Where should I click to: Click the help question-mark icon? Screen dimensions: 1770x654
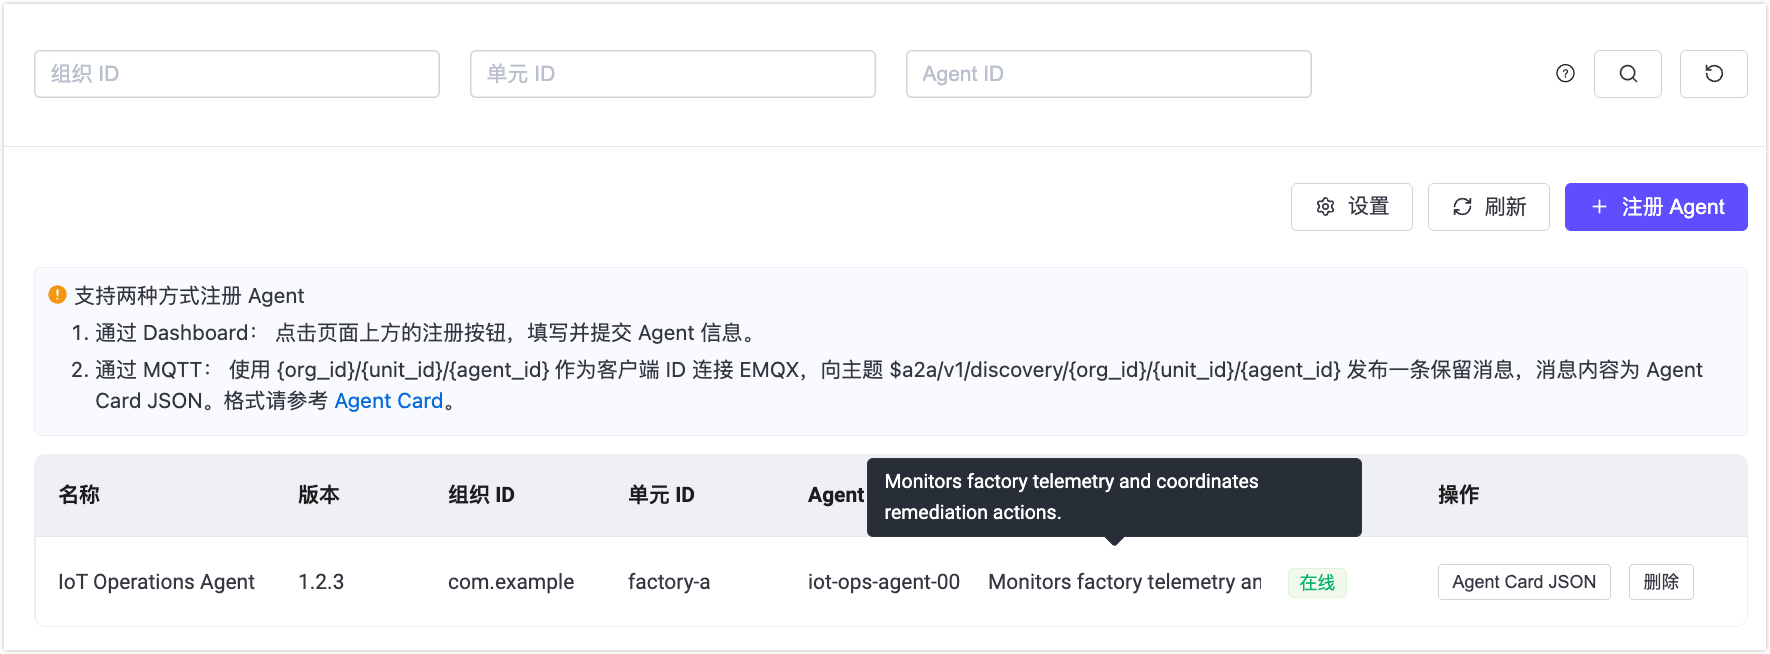(1564, 73)
